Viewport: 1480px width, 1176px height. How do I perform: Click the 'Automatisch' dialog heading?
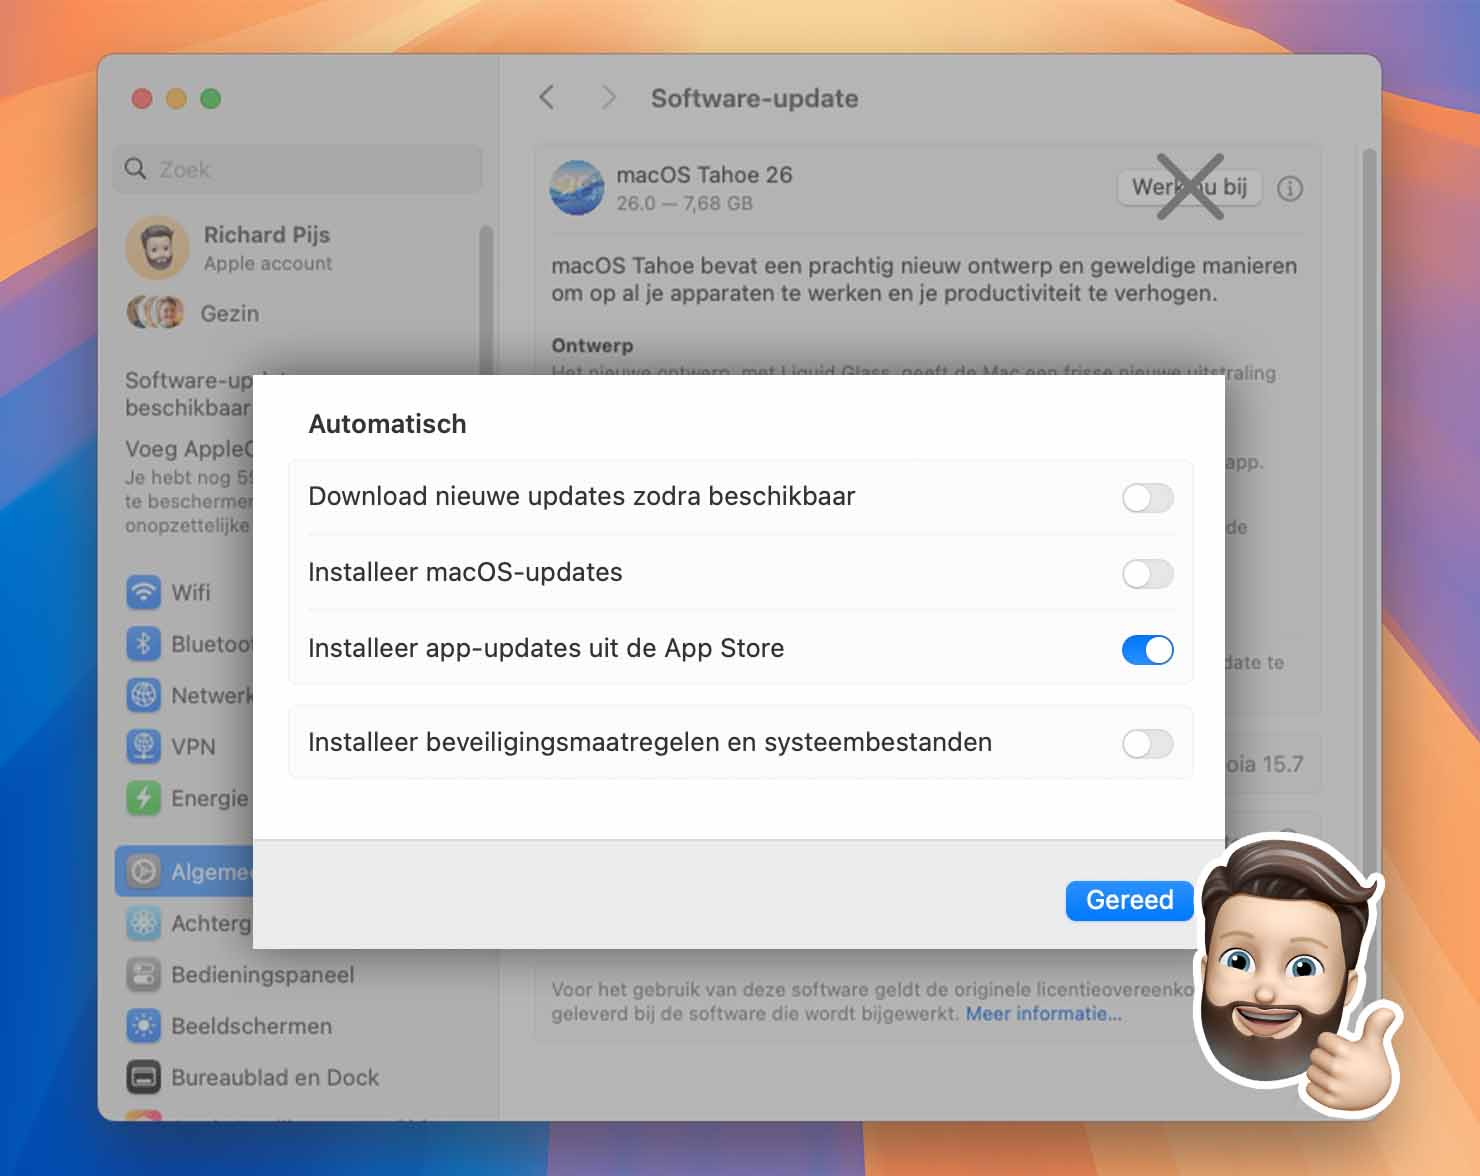point(387,424)
